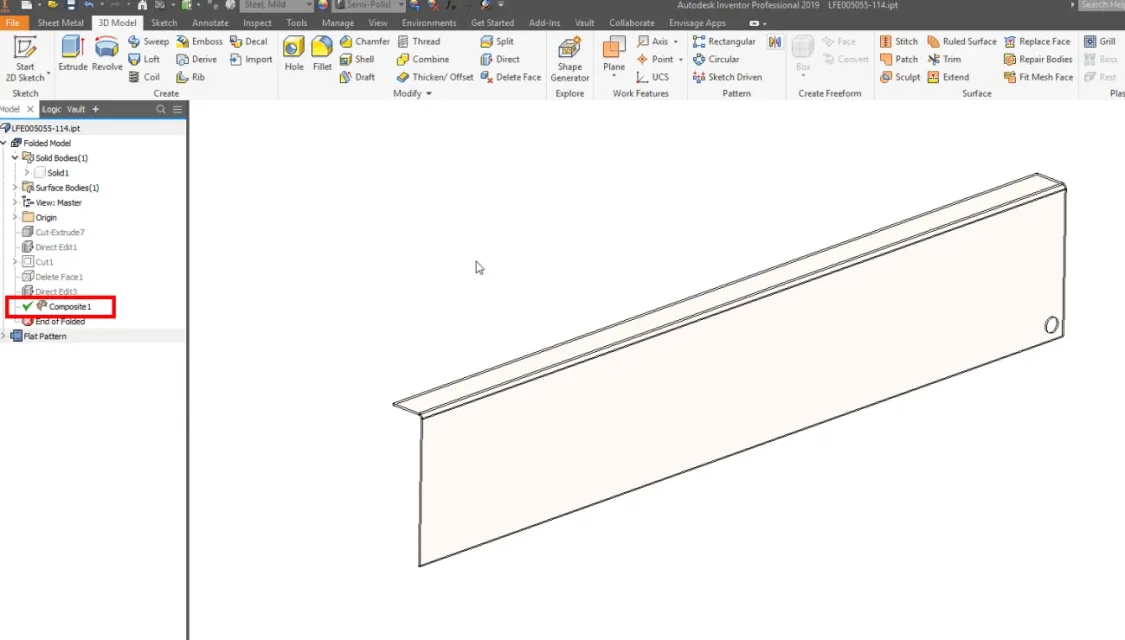Select the Hole tool
The image size is (1125, 640).
coord(293,54)
